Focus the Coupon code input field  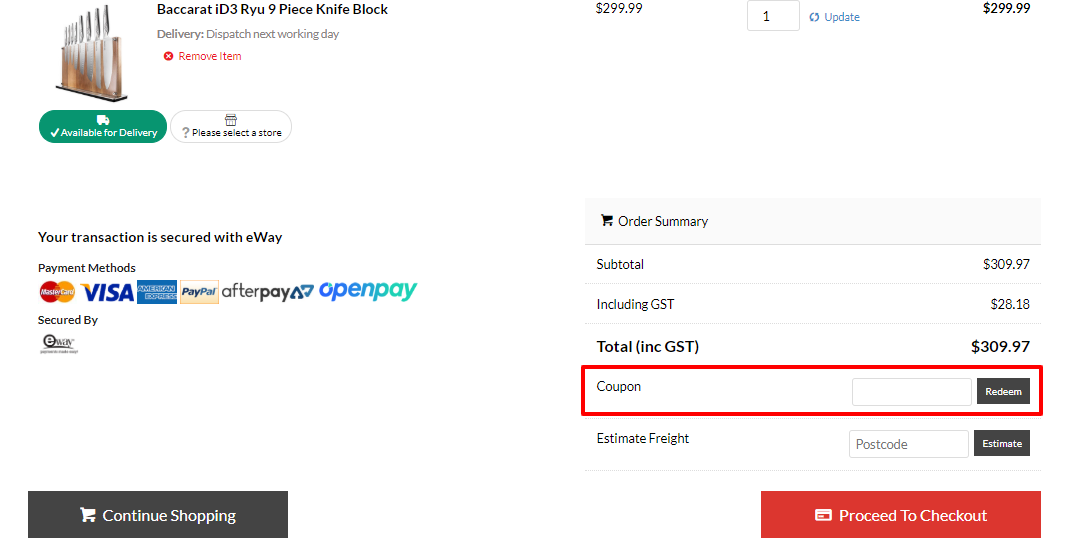(x=911, y=392)
